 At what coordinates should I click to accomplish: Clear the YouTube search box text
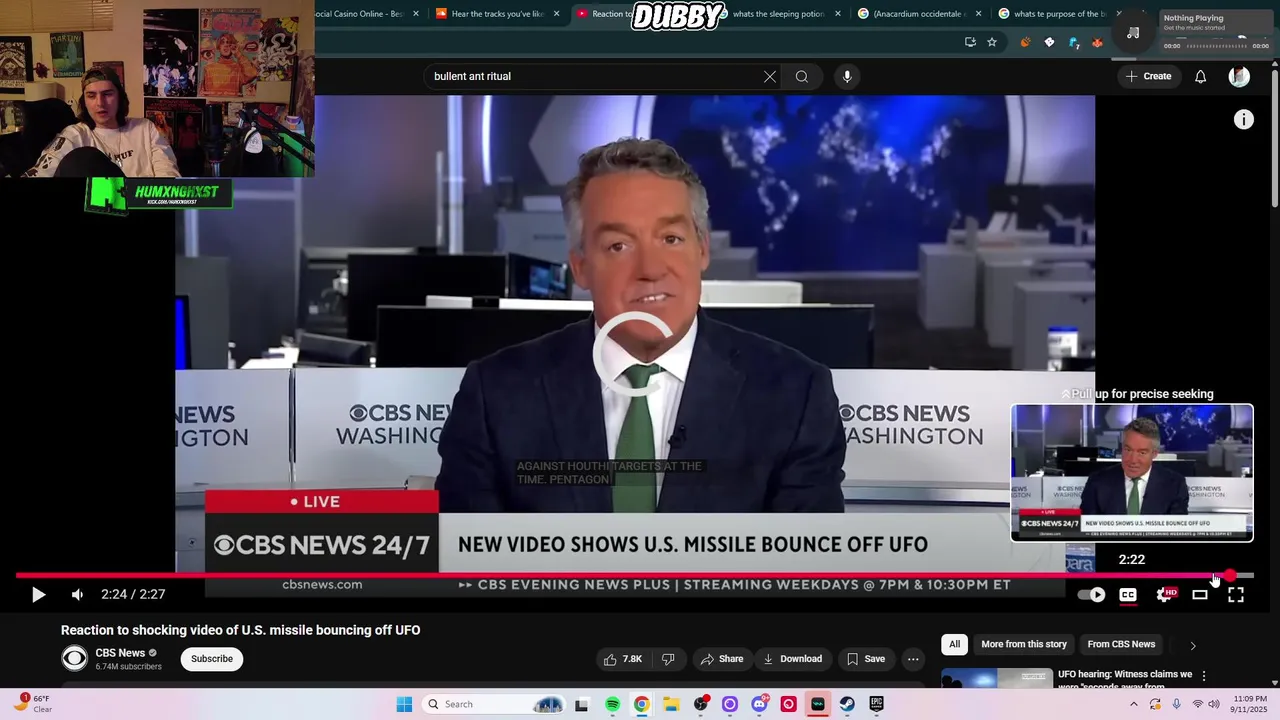click(x=770, y=76)
